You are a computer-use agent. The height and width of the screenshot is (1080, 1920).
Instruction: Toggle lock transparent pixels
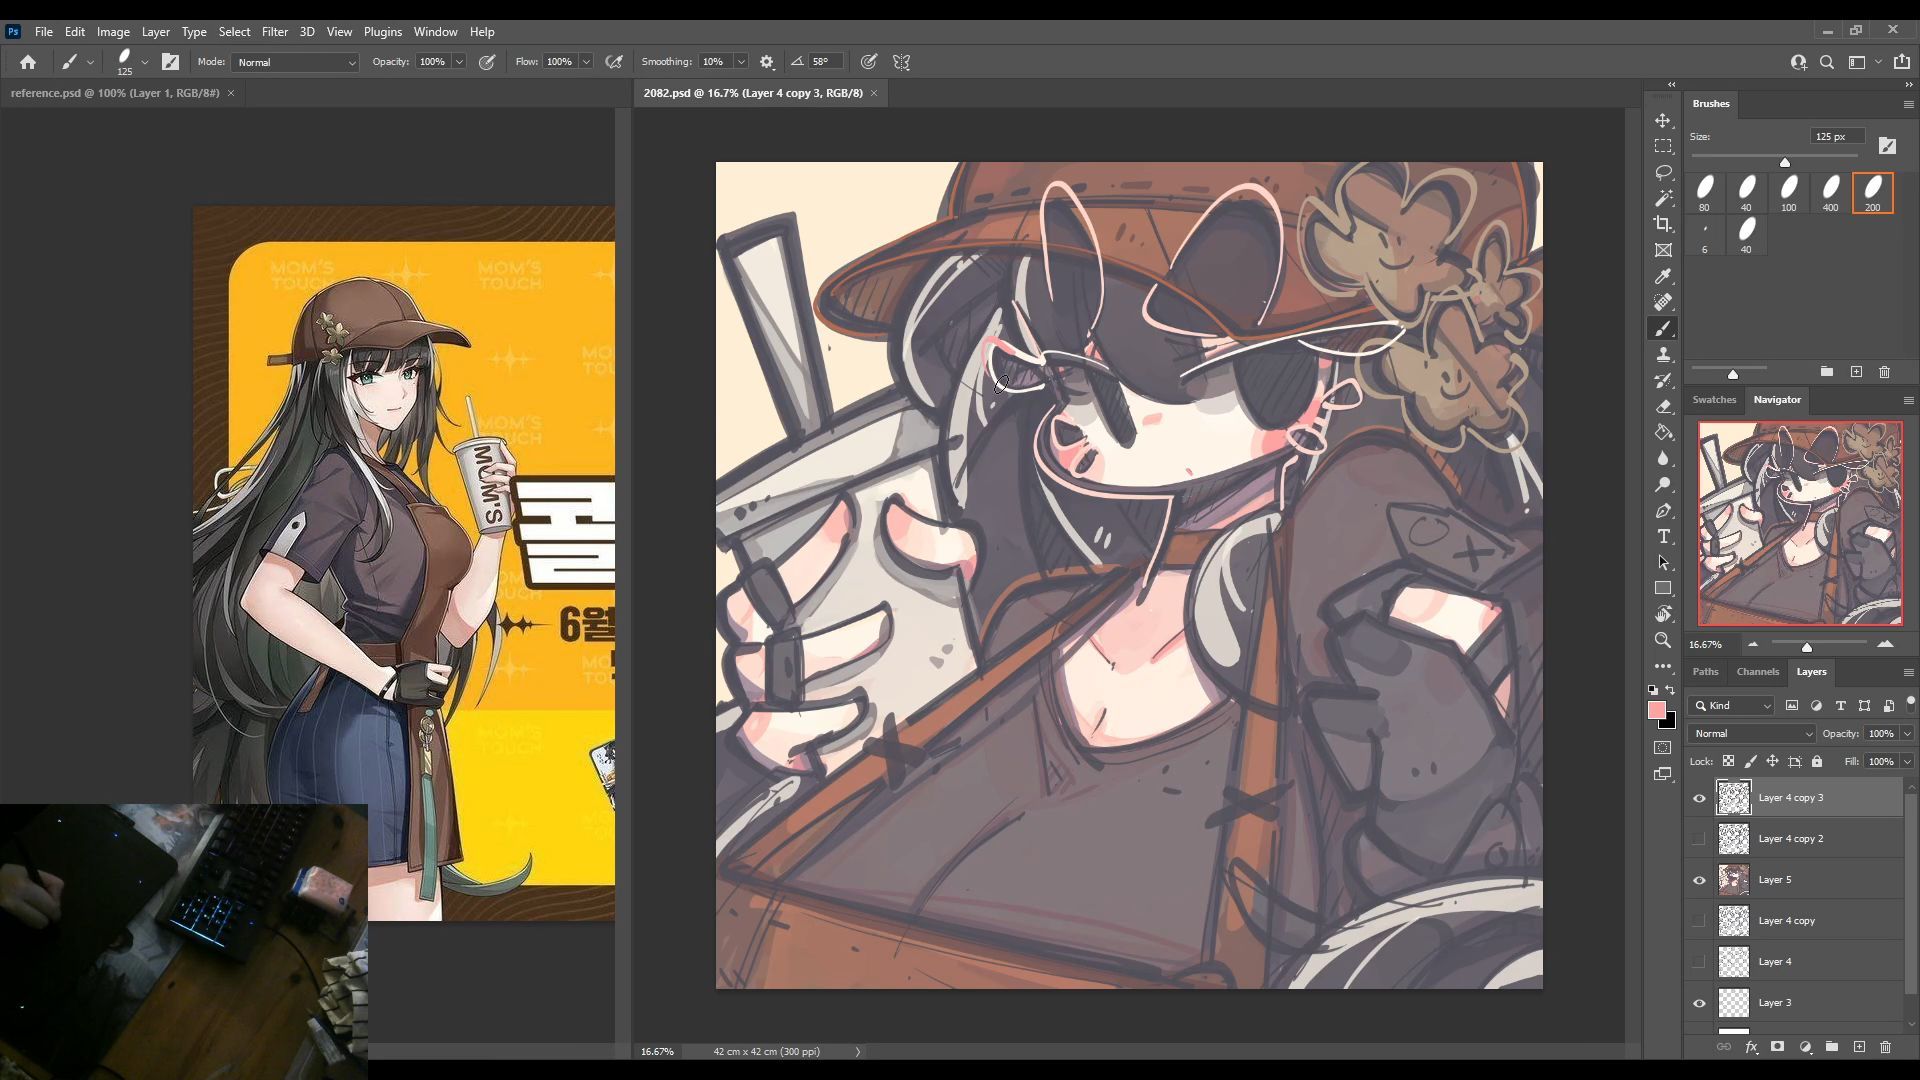pos(1728,761)
